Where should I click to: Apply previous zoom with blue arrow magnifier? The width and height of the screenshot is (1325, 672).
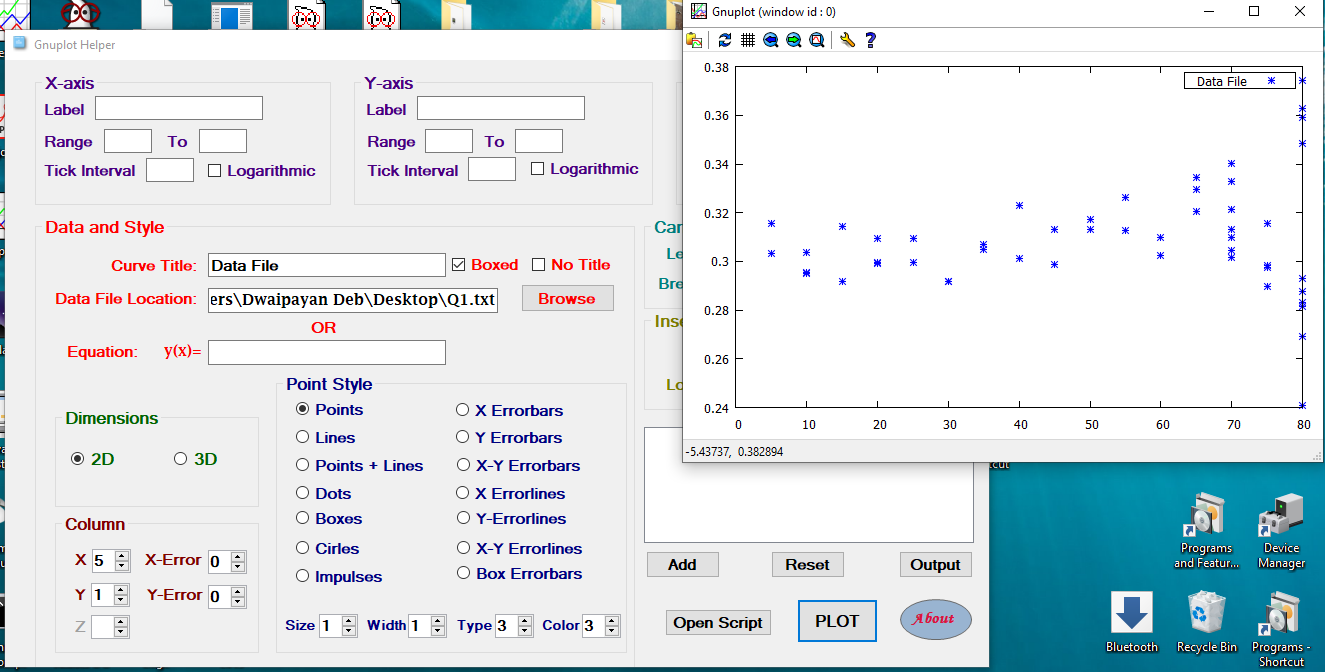771,40
